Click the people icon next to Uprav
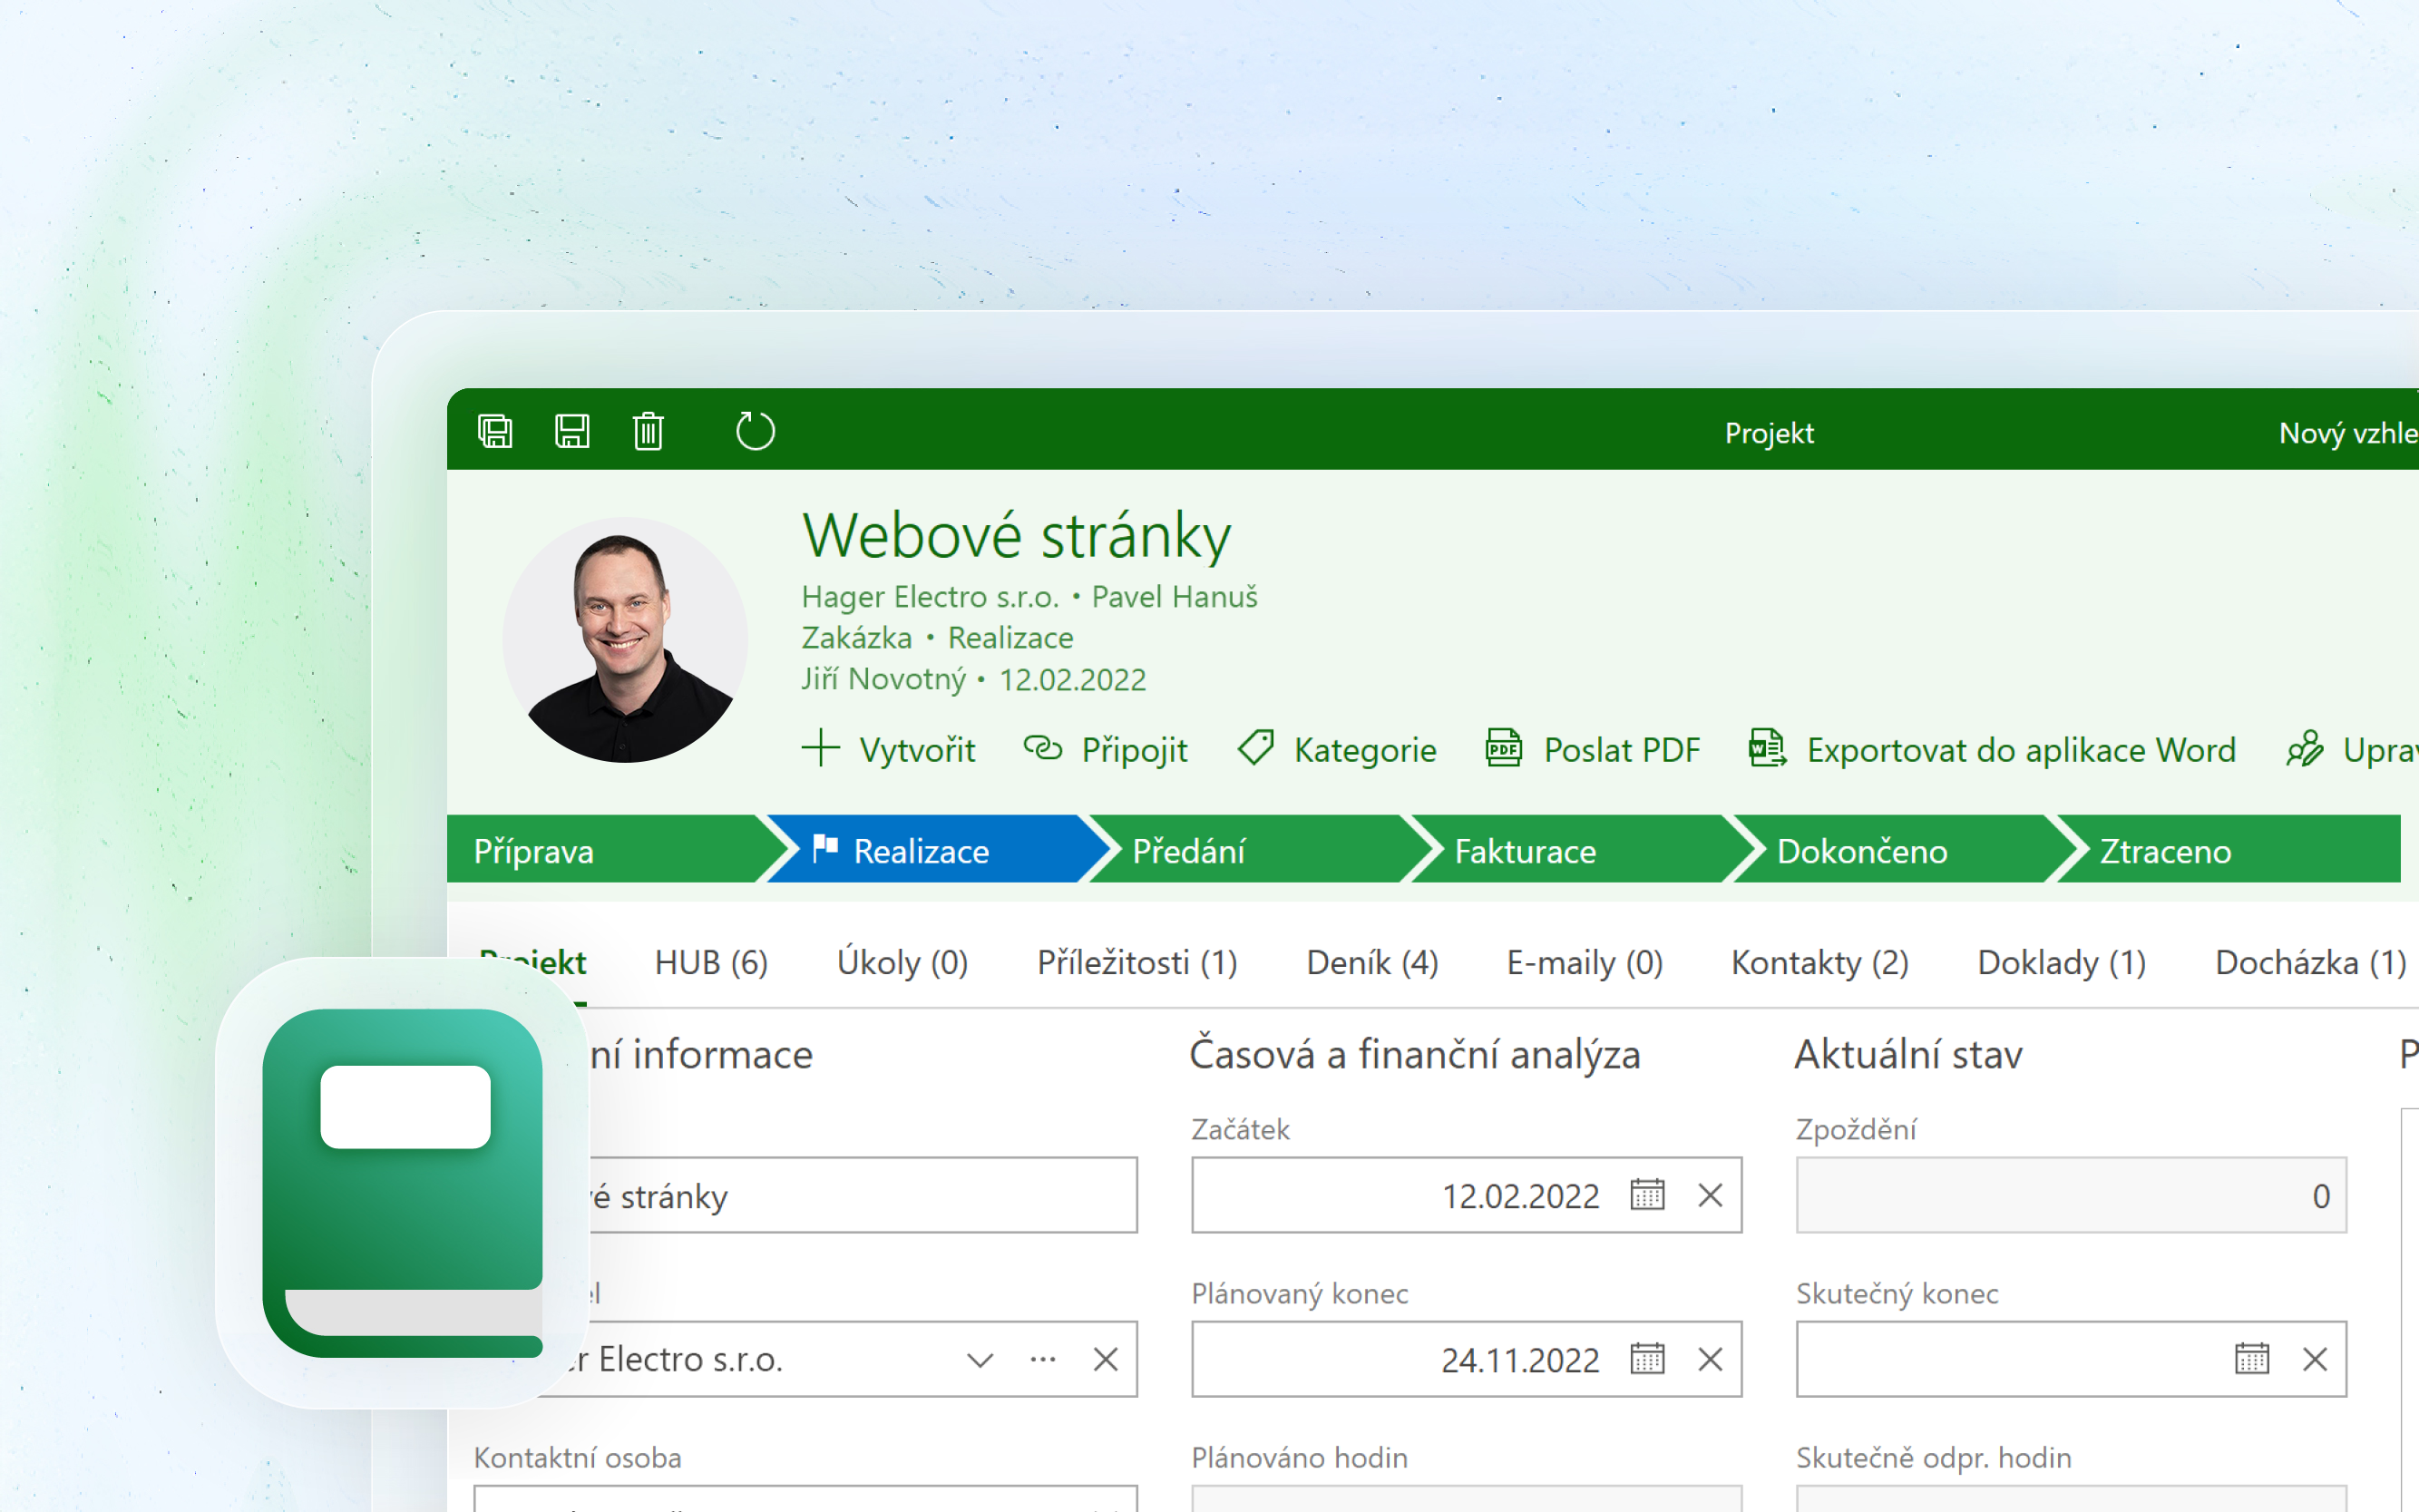The width and height of the screenshot is (2419, 1512). [2305, 748]
